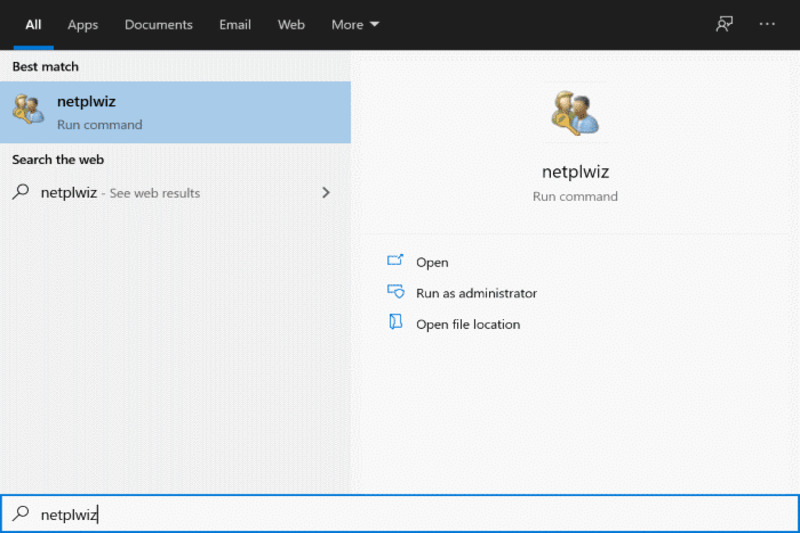Click the netplwiz title in the preview pane
The height and width of the screenshot is (533, 800).
575,172
